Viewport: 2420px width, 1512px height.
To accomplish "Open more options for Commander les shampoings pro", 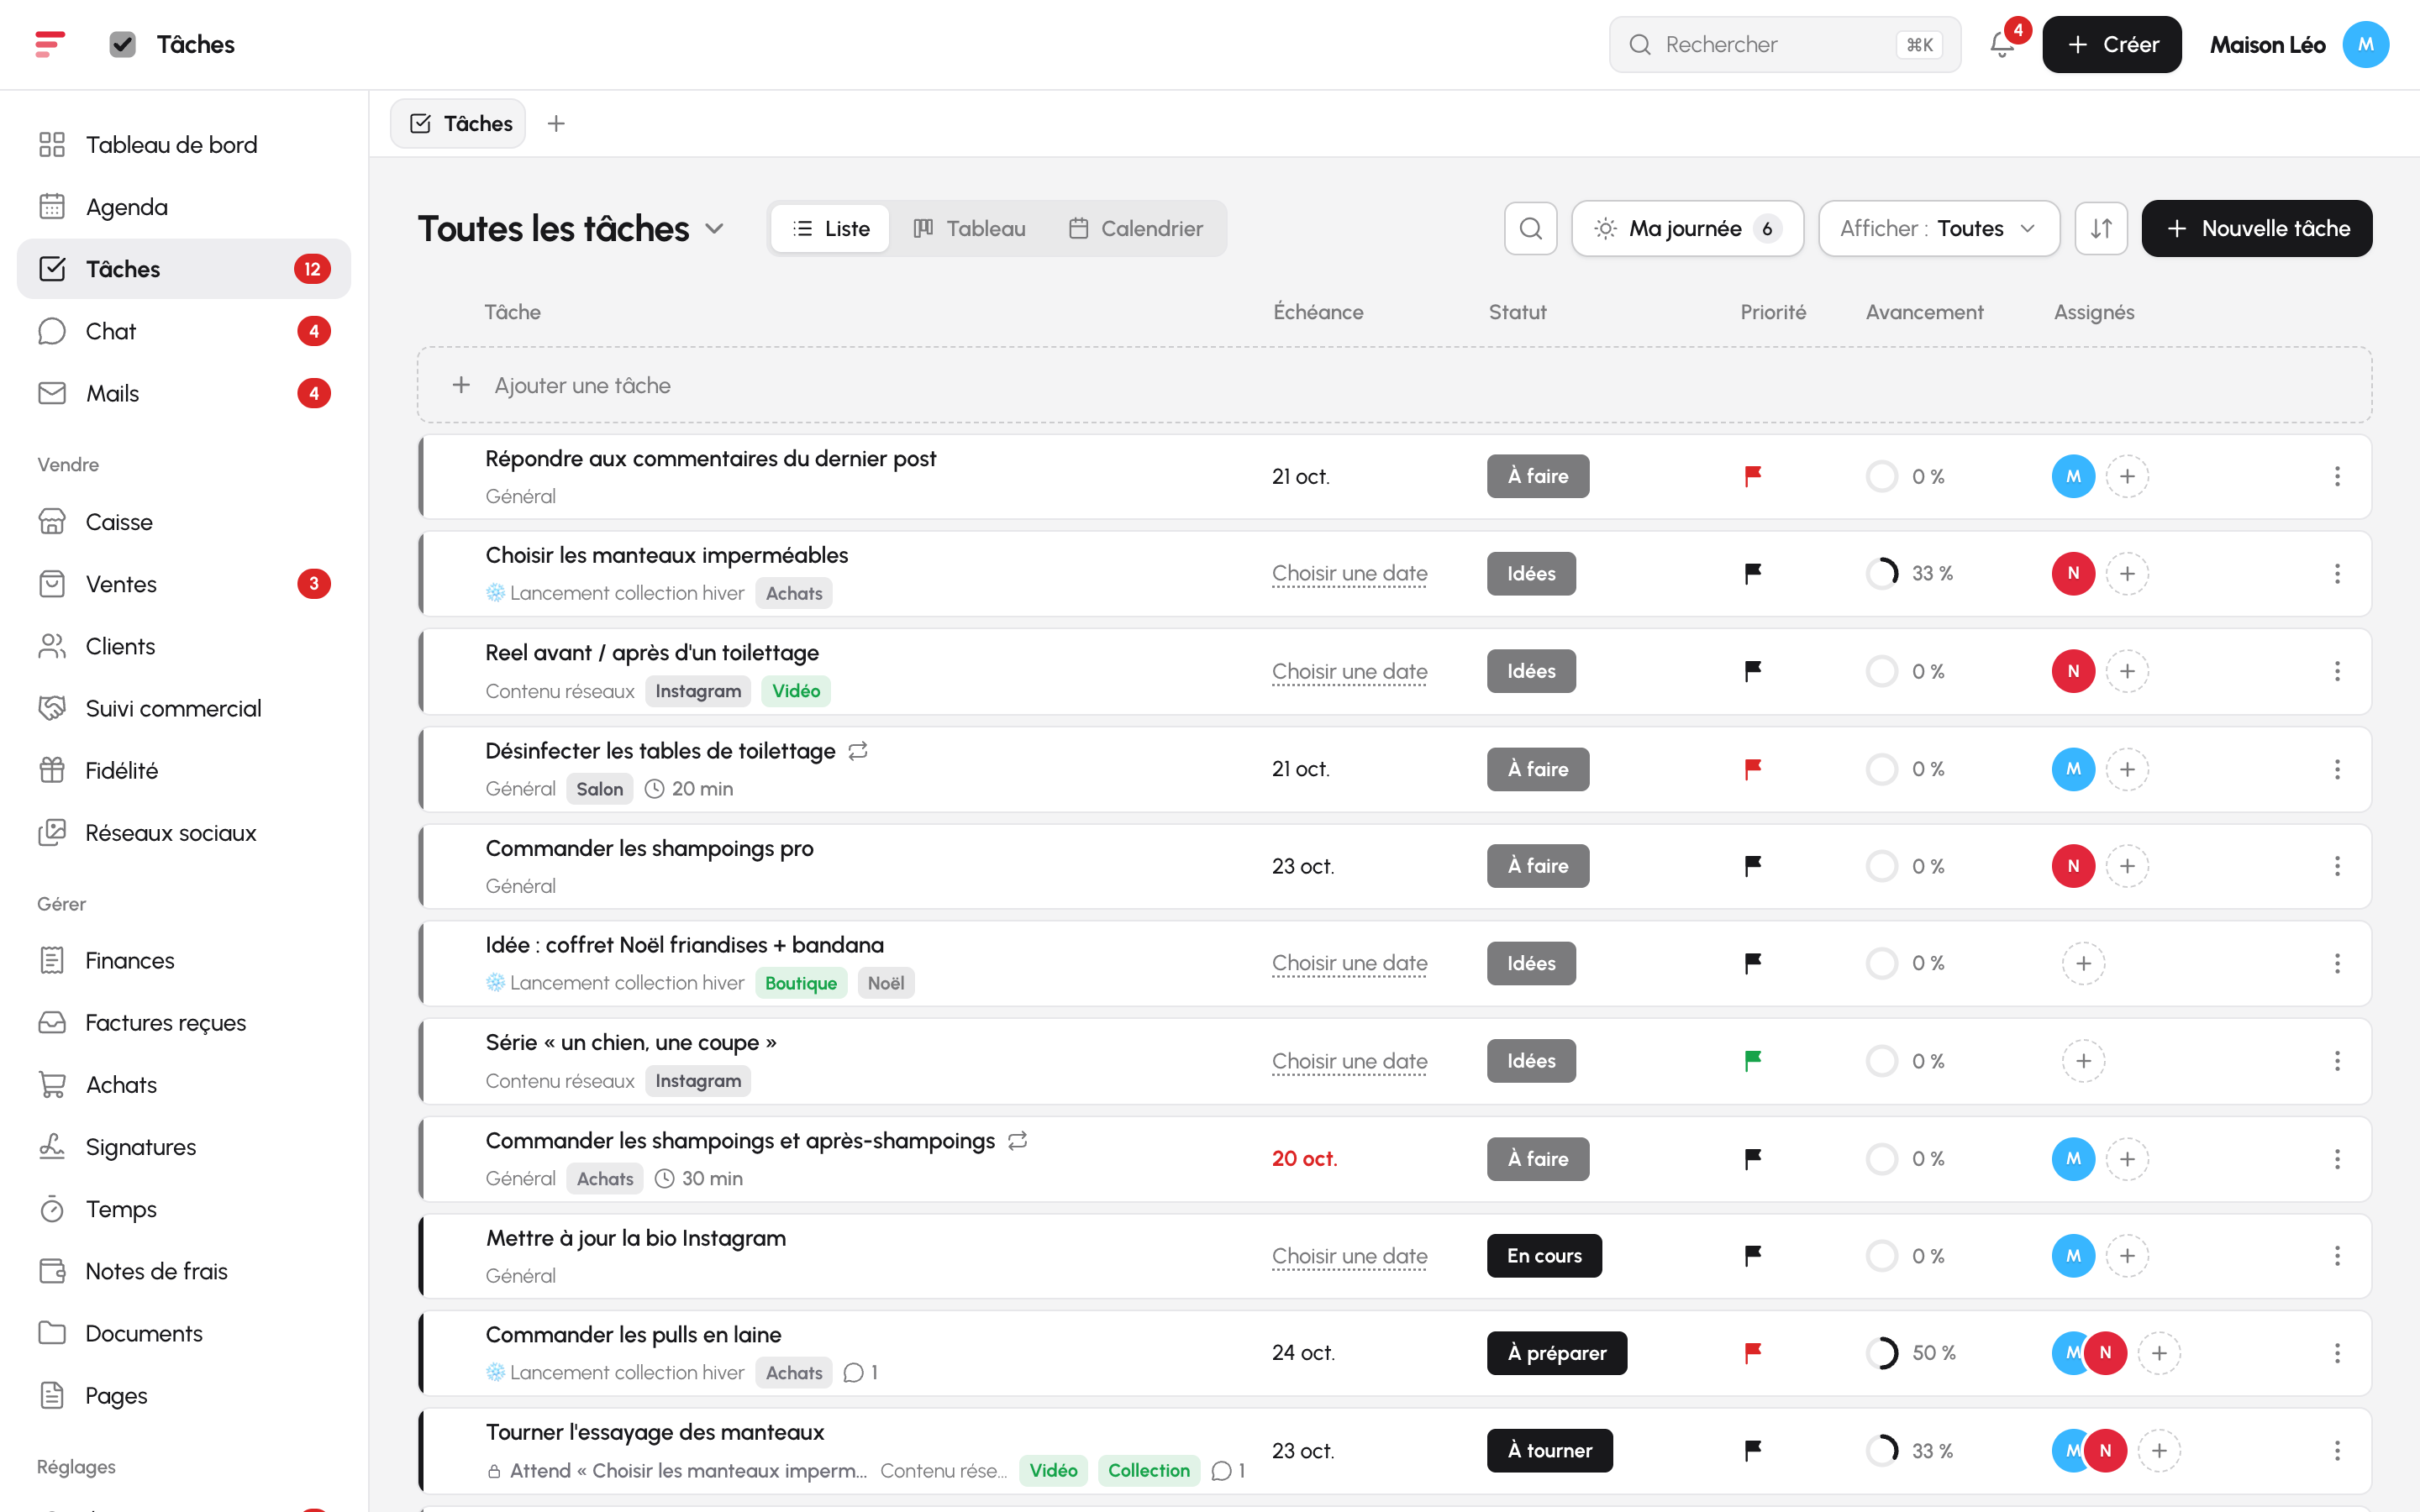I will [2337, 866].
